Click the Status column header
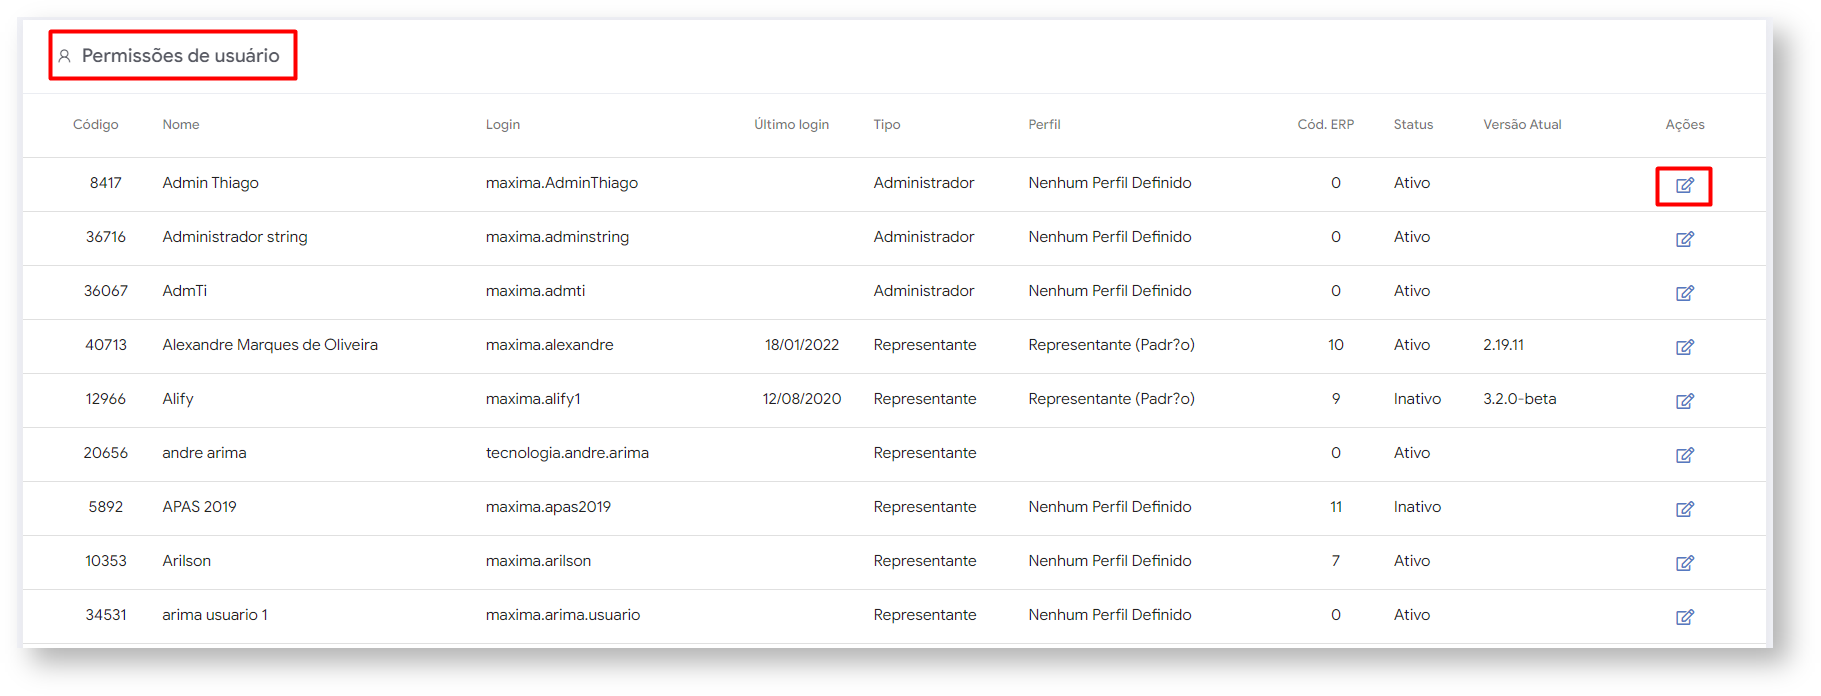 1413,124
